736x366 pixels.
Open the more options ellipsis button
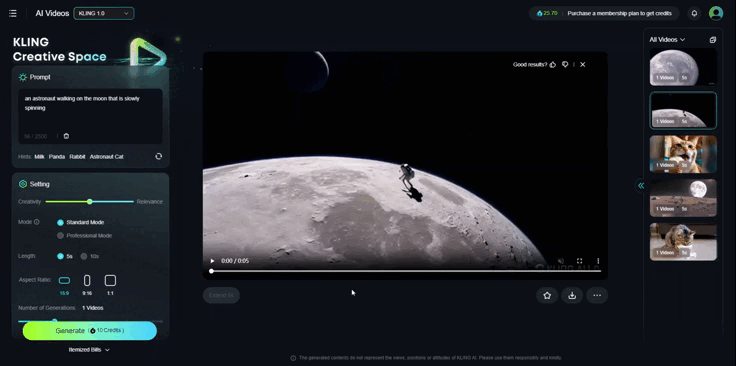[597, 296]
